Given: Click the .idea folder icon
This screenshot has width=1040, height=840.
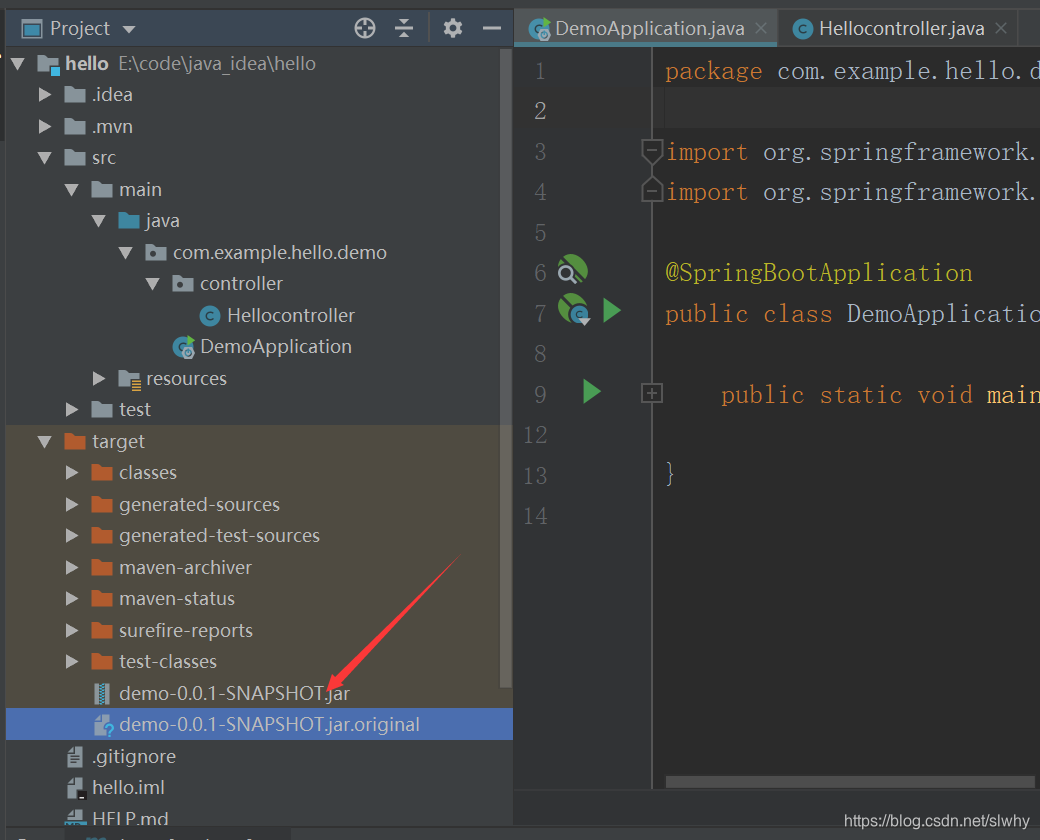Looking at the screenshot, I should point(75,95).
